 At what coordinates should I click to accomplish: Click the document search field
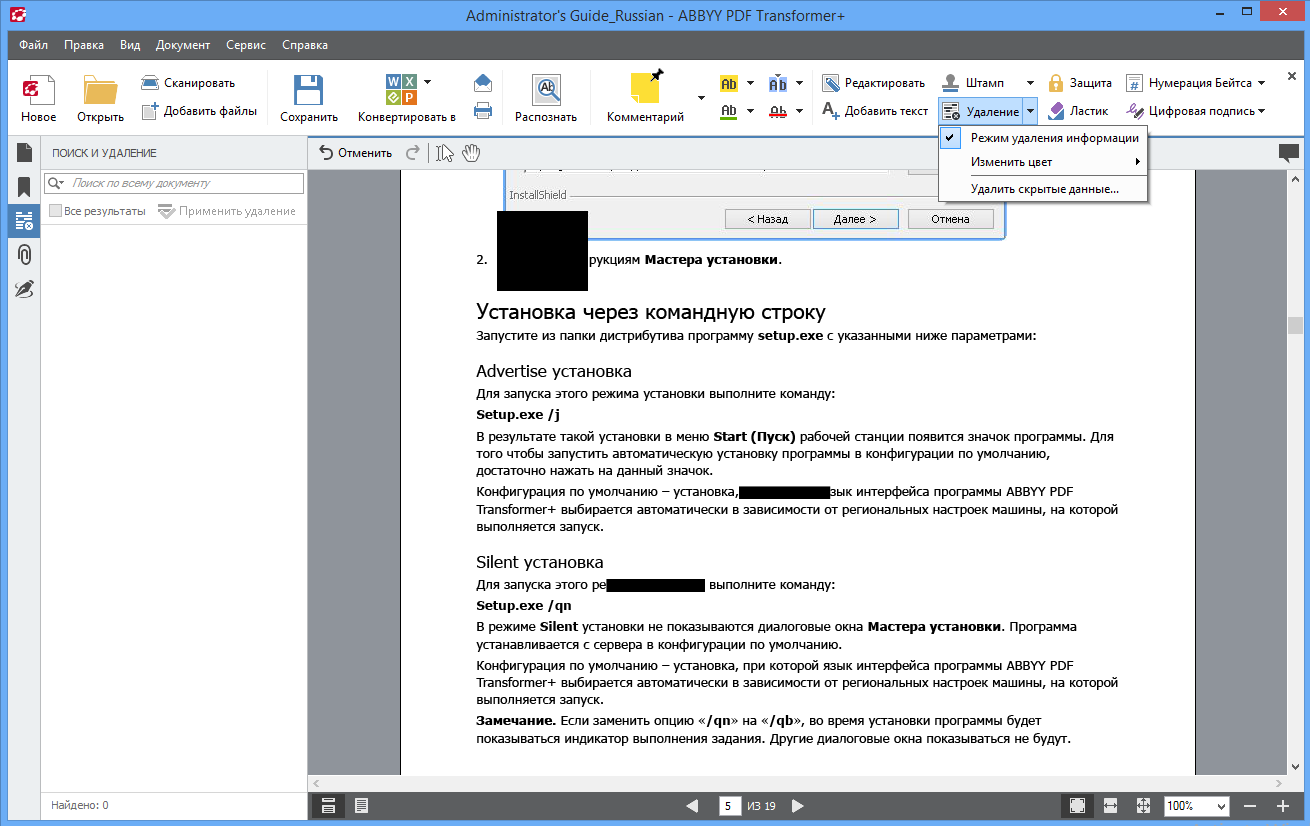click(174, 183)
